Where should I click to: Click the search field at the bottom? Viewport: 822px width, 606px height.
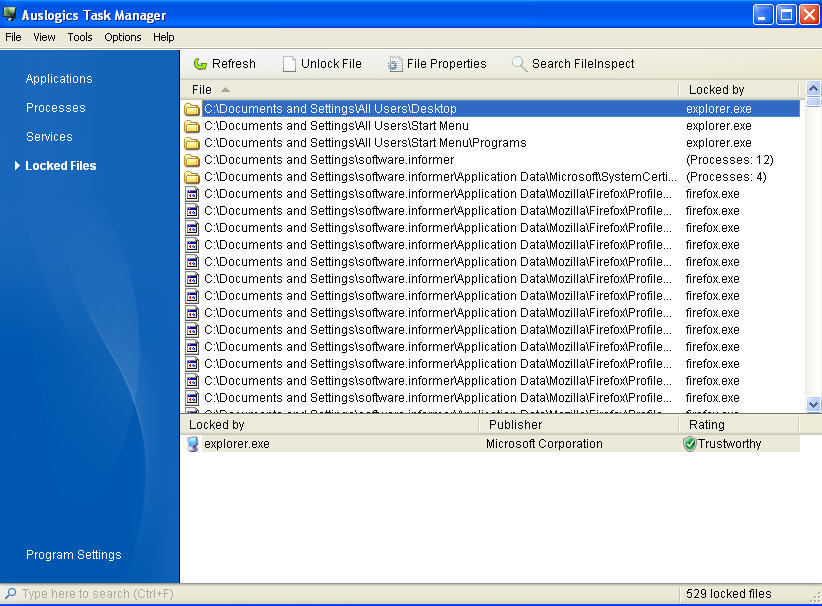[90, 594]
